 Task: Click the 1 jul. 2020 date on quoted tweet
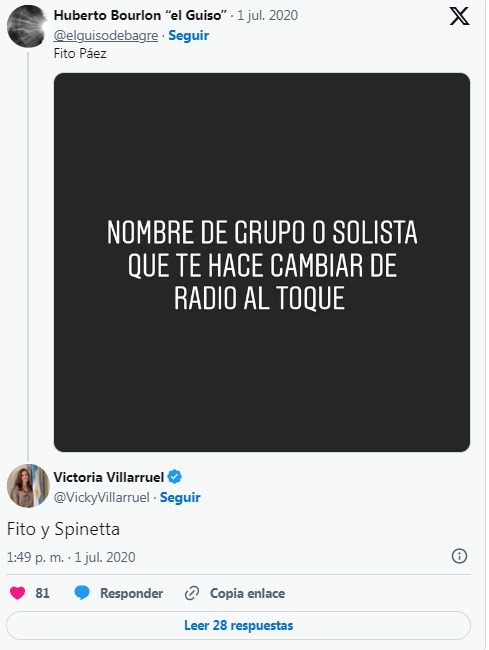point(267,15)
